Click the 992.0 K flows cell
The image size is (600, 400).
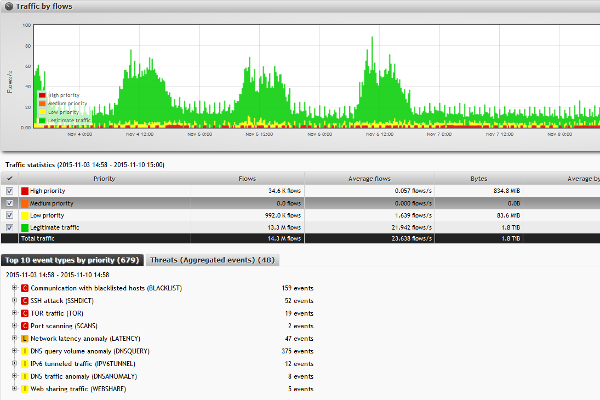pyautogui.click(x=283, y=216)
